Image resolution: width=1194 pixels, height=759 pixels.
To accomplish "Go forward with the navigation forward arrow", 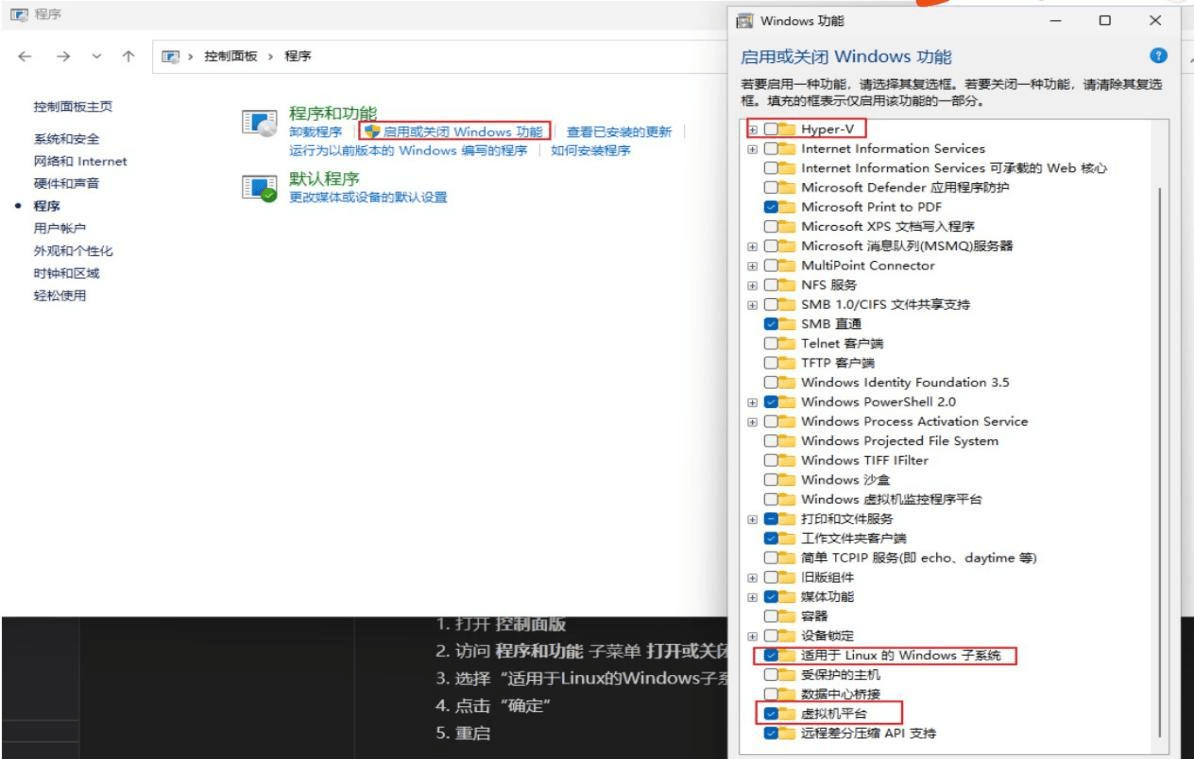I will click(x=63, y=56).
